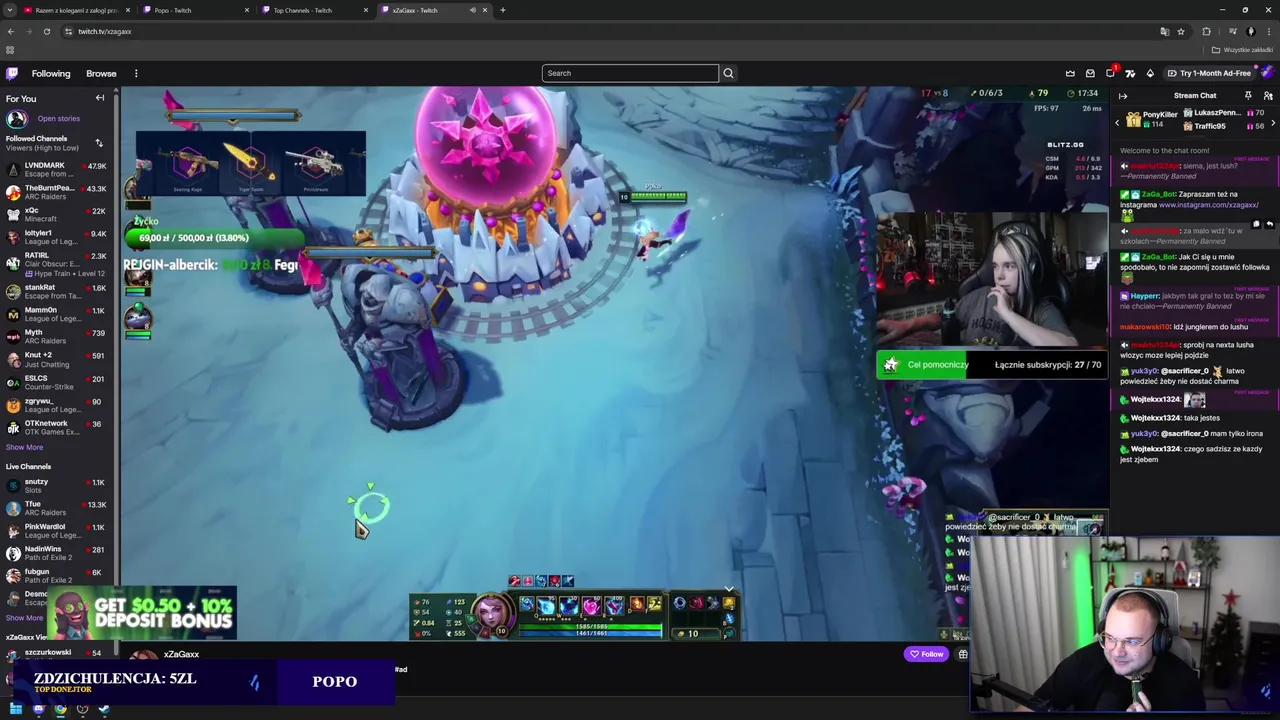
Task: Open a new browser tab
Action: pyautogui.click(x=502, y=10)
